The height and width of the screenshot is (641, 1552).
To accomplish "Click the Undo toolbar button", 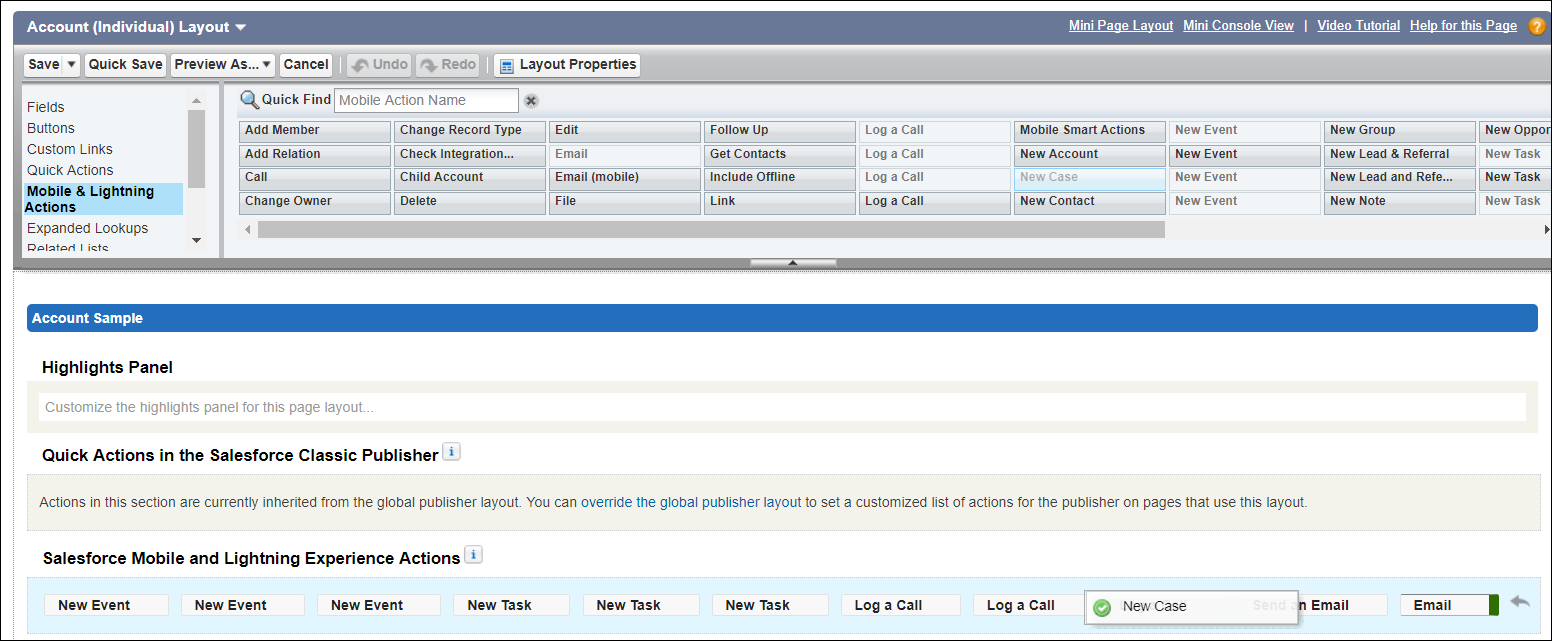I will pos(379,65).
